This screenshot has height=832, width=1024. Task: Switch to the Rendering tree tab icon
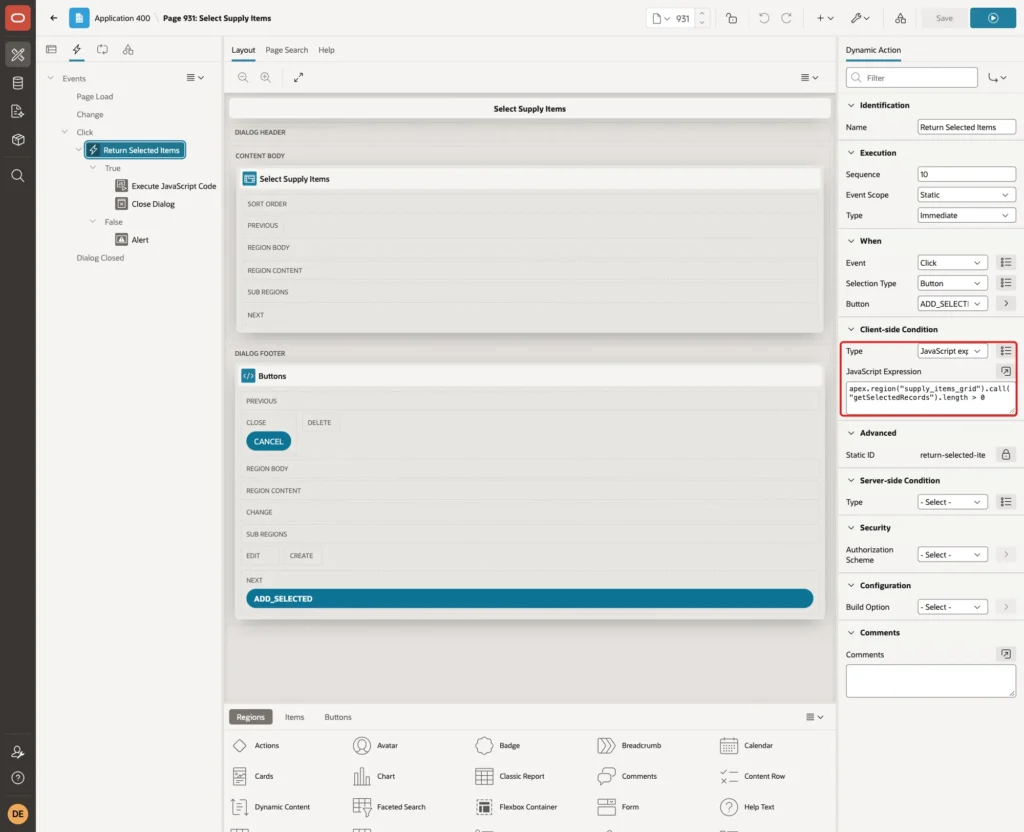coord(51,50)
